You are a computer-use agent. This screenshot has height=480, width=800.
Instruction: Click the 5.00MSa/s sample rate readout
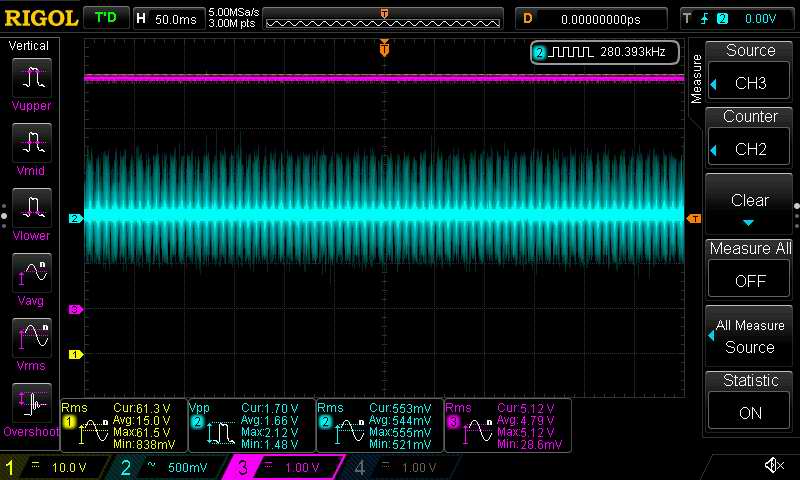234,12
